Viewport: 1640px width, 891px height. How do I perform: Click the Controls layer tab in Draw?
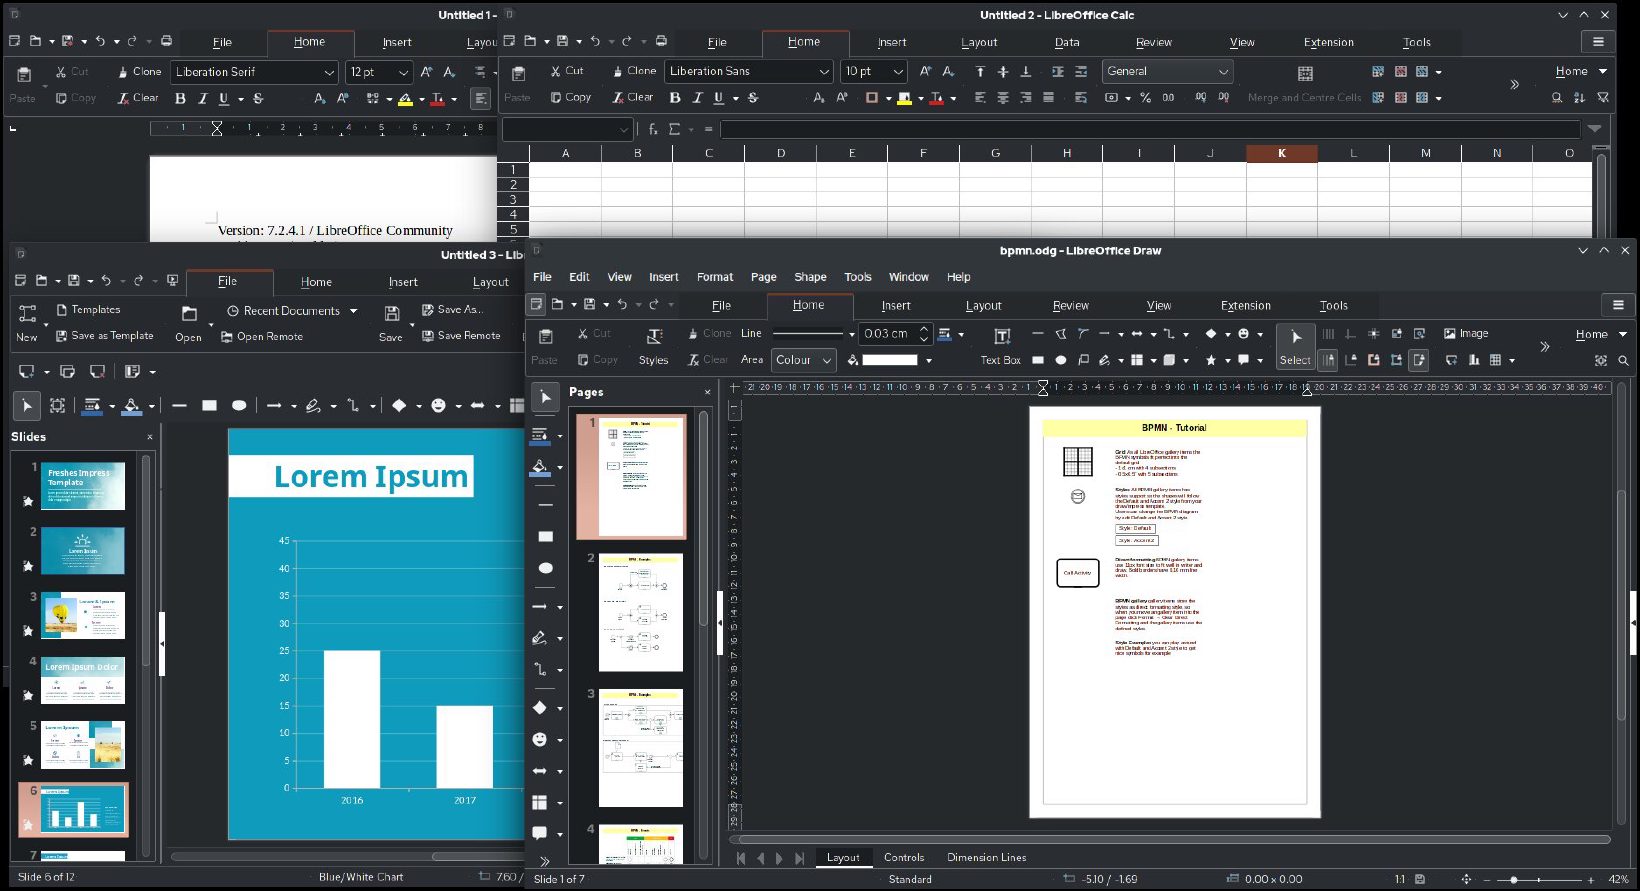pos(904,857)
